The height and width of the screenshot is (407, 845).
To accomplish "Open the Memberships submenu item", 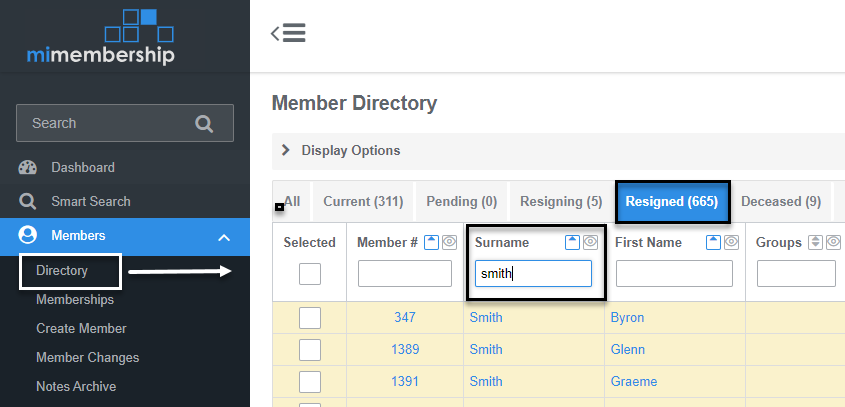I will [x=75, y=300].
